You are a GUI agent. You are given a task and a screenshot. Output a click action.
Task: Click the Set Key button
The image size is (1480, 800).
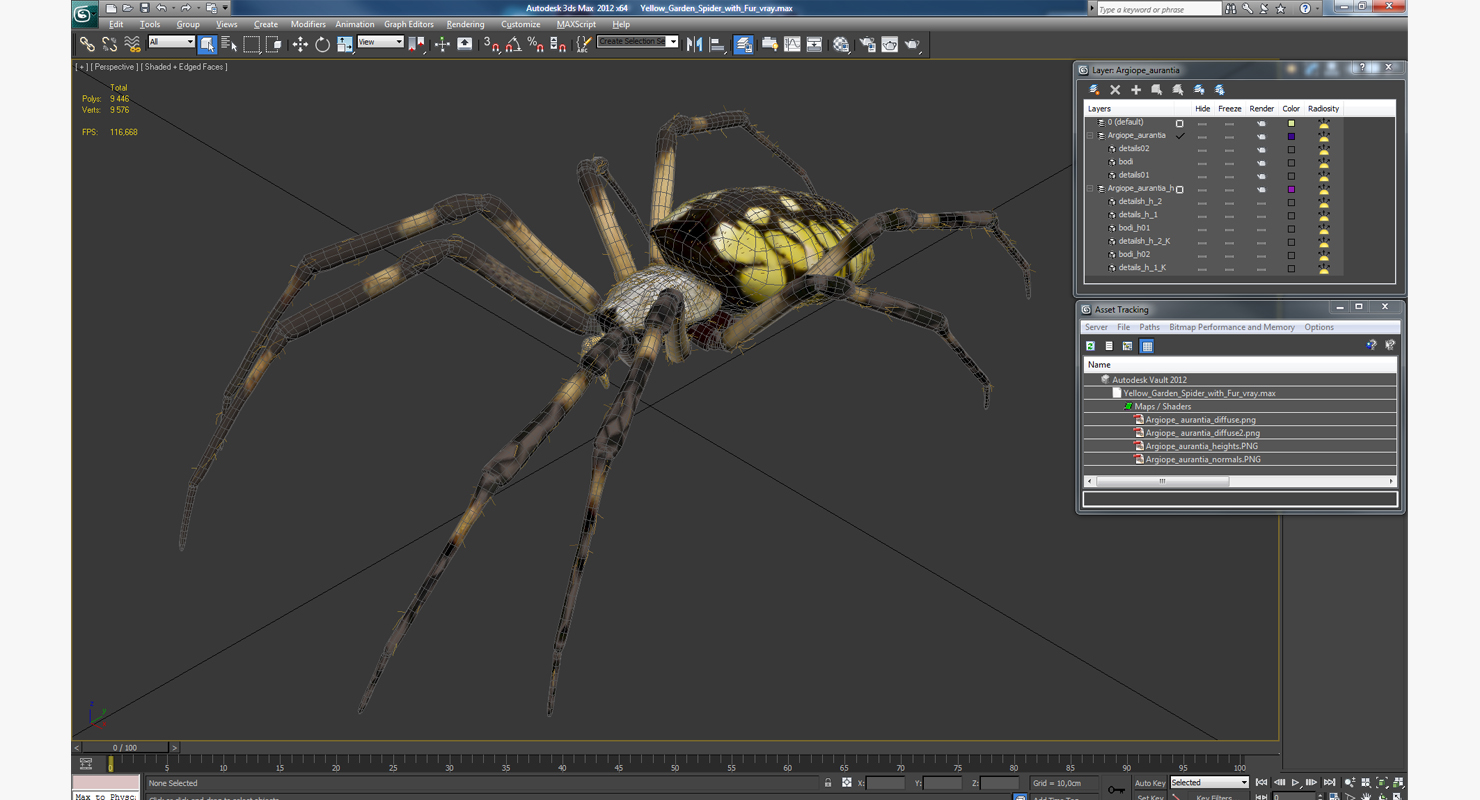pos(1150,796)
